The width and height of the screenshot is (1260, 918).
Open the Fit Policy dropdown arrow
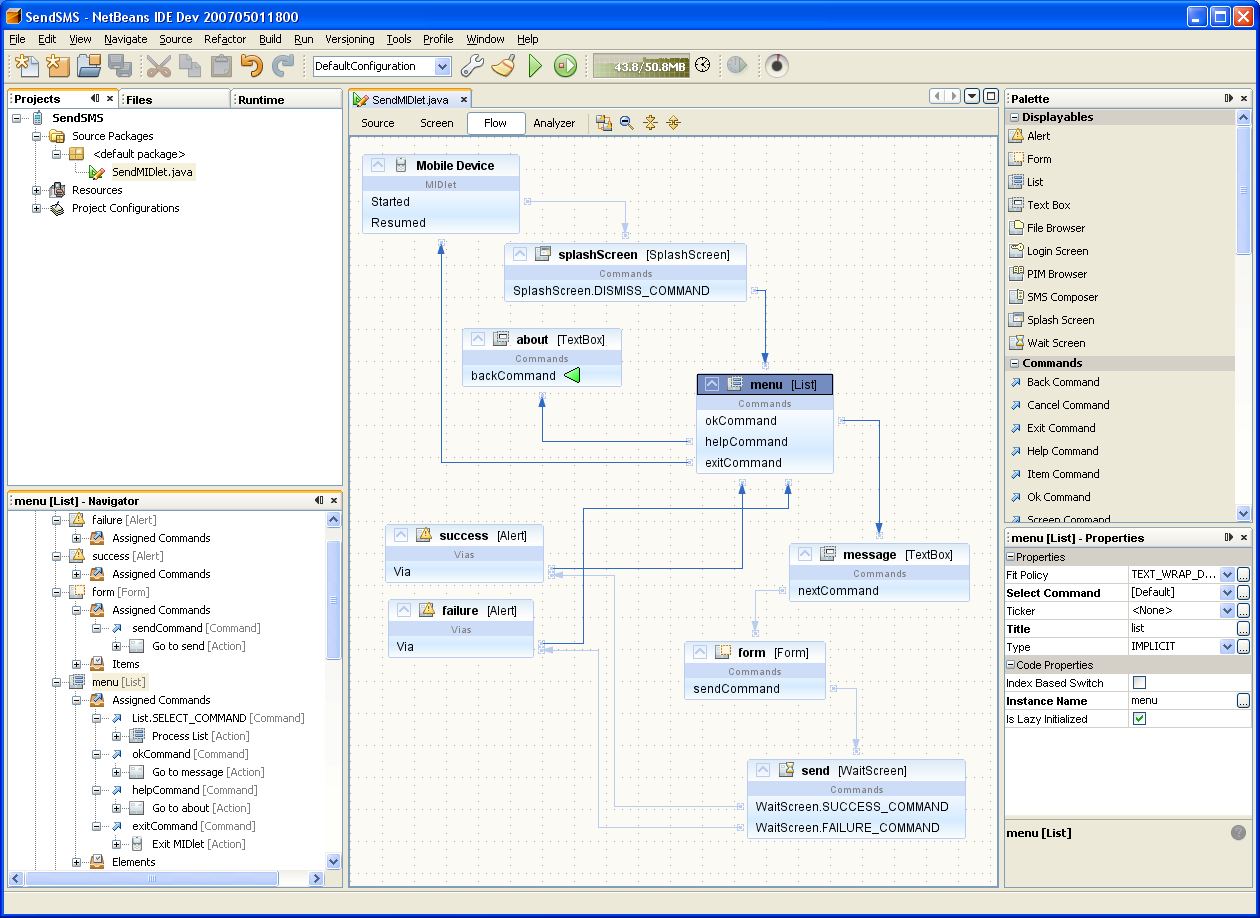tap(1227, 575)
